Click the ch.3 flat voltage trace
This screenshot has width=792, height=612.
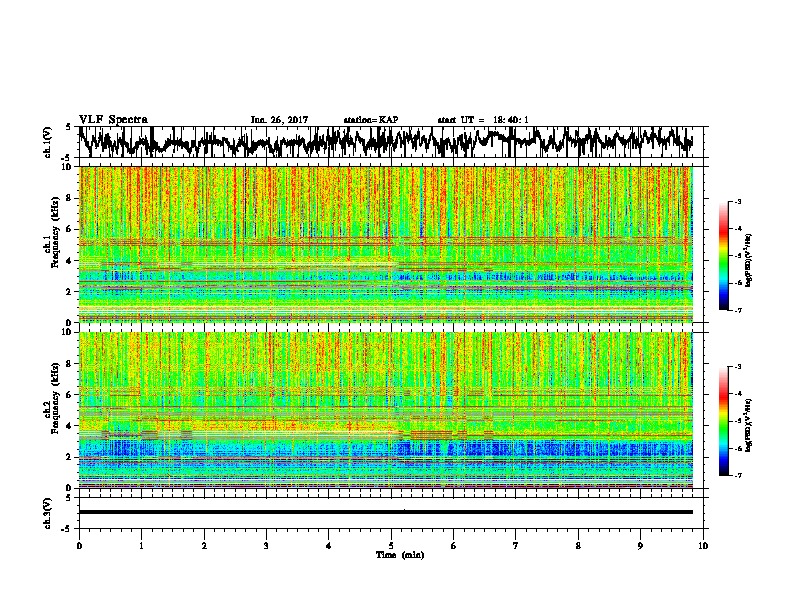pyautogui.click(x=386, y=512)
